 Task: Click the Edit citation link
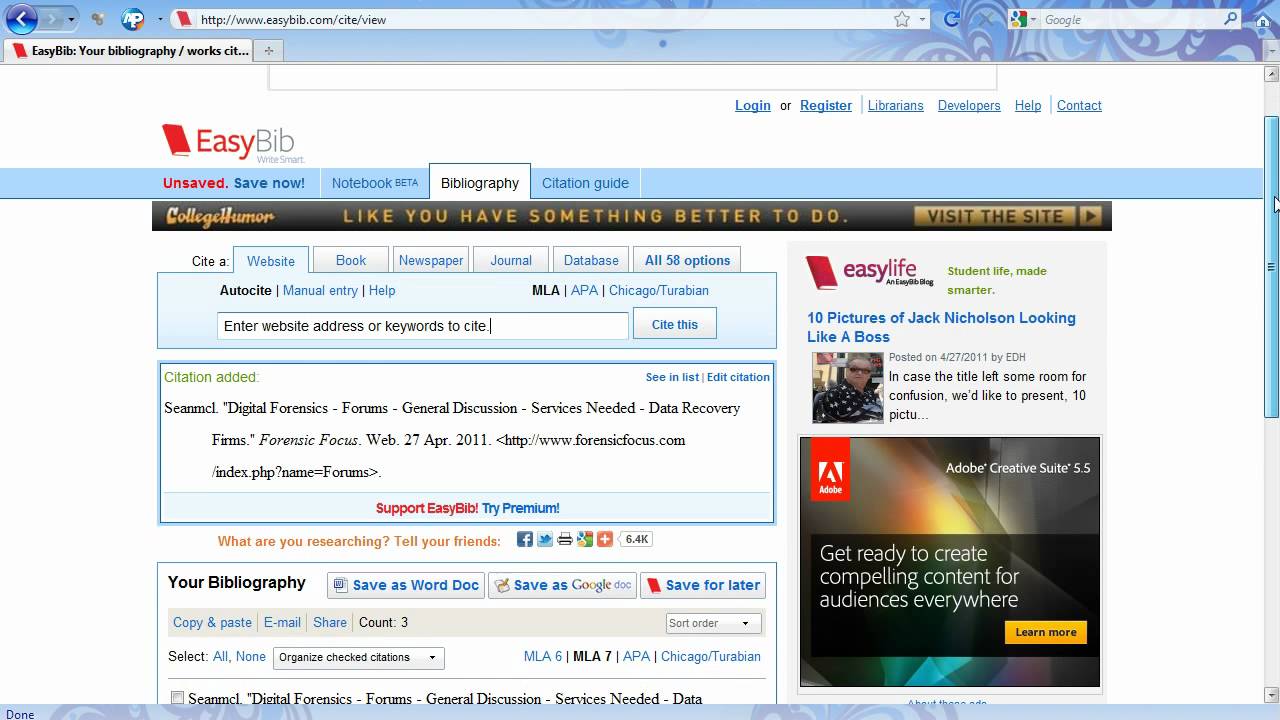pos(738,377)
